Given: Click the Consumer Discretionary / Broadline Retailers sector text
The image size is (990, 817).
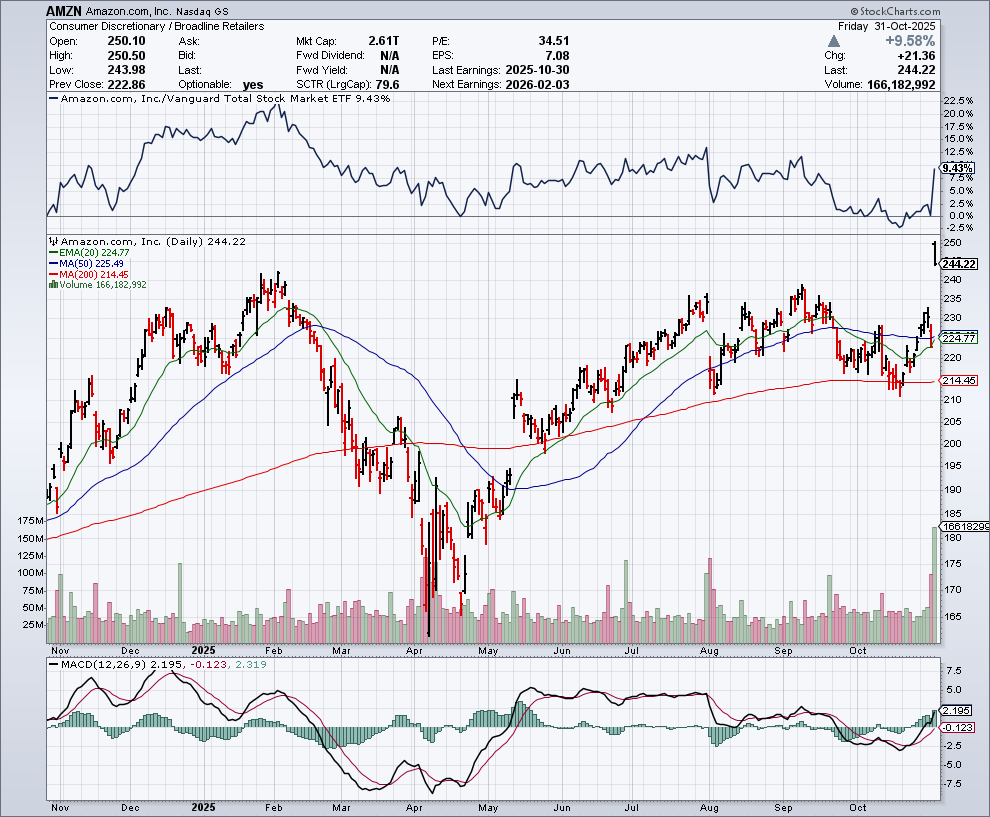Looking at the screenshot, I should click(x=157, y=26).
